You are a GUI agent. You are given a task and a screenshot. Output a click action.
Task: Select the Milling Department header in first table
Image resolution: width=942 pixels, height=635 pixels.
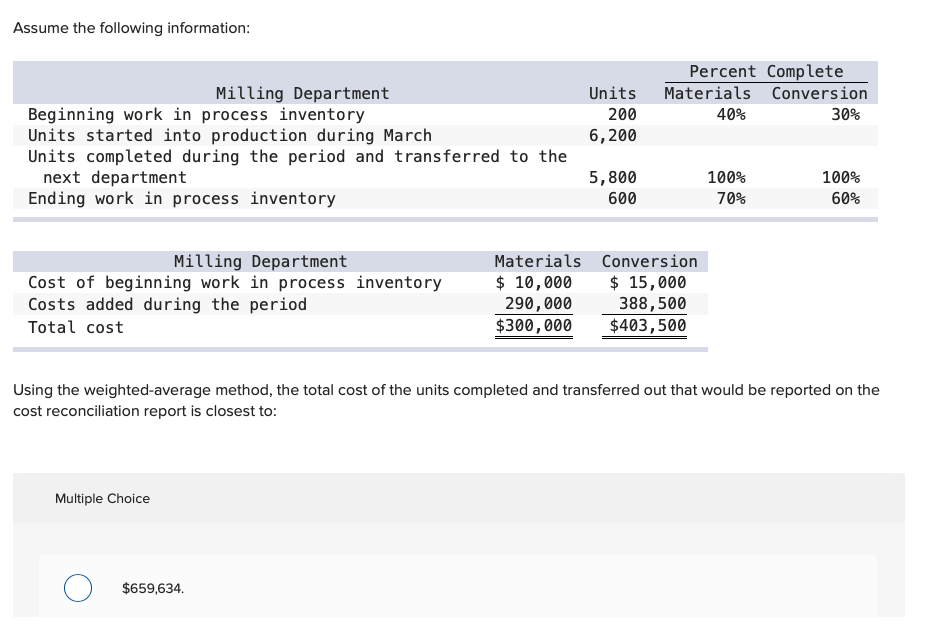[302, 93]
